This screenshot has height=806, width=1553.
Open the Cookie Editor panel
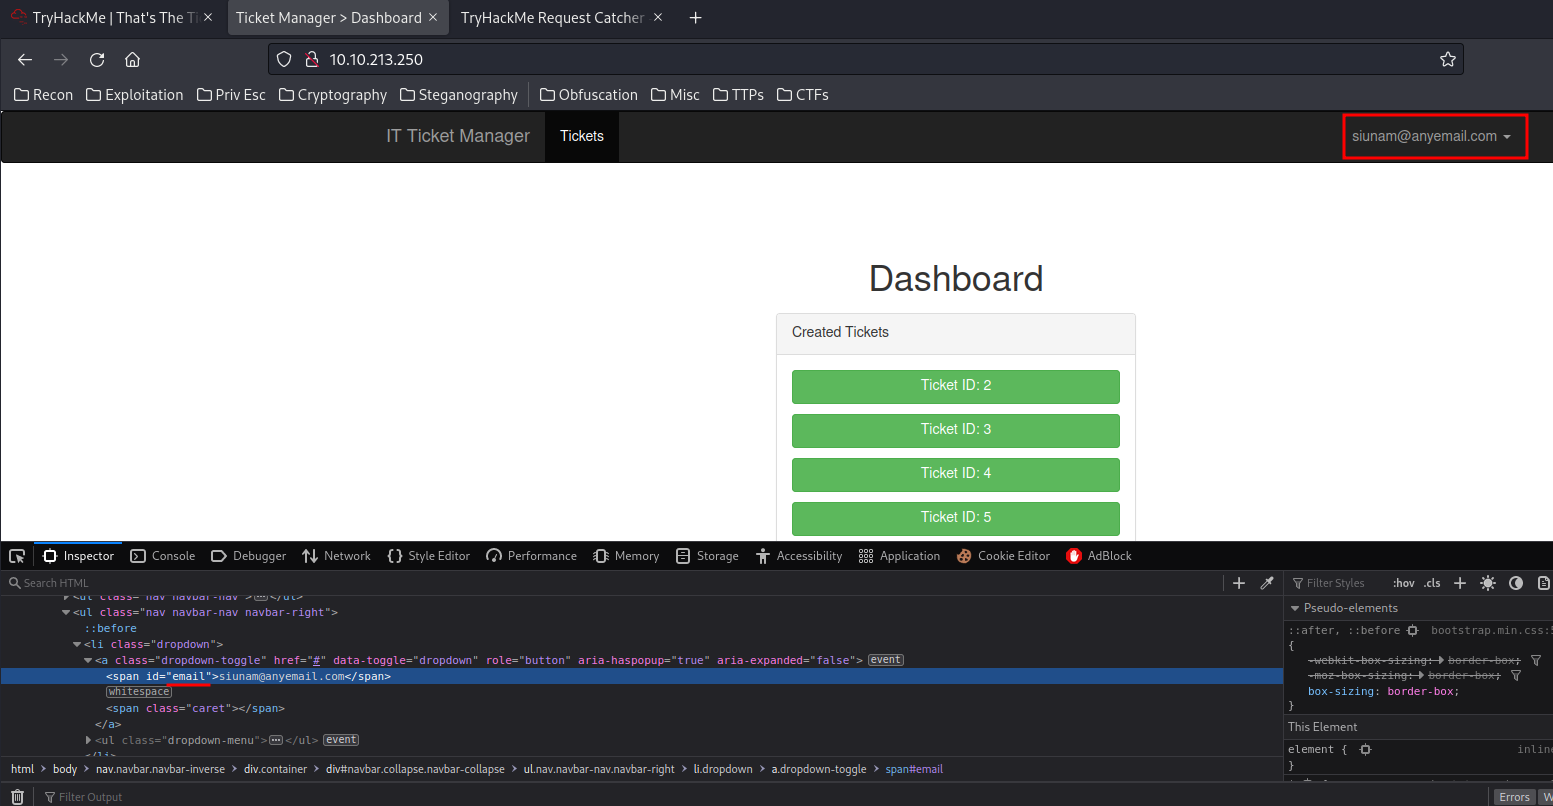coord(1003,556)
